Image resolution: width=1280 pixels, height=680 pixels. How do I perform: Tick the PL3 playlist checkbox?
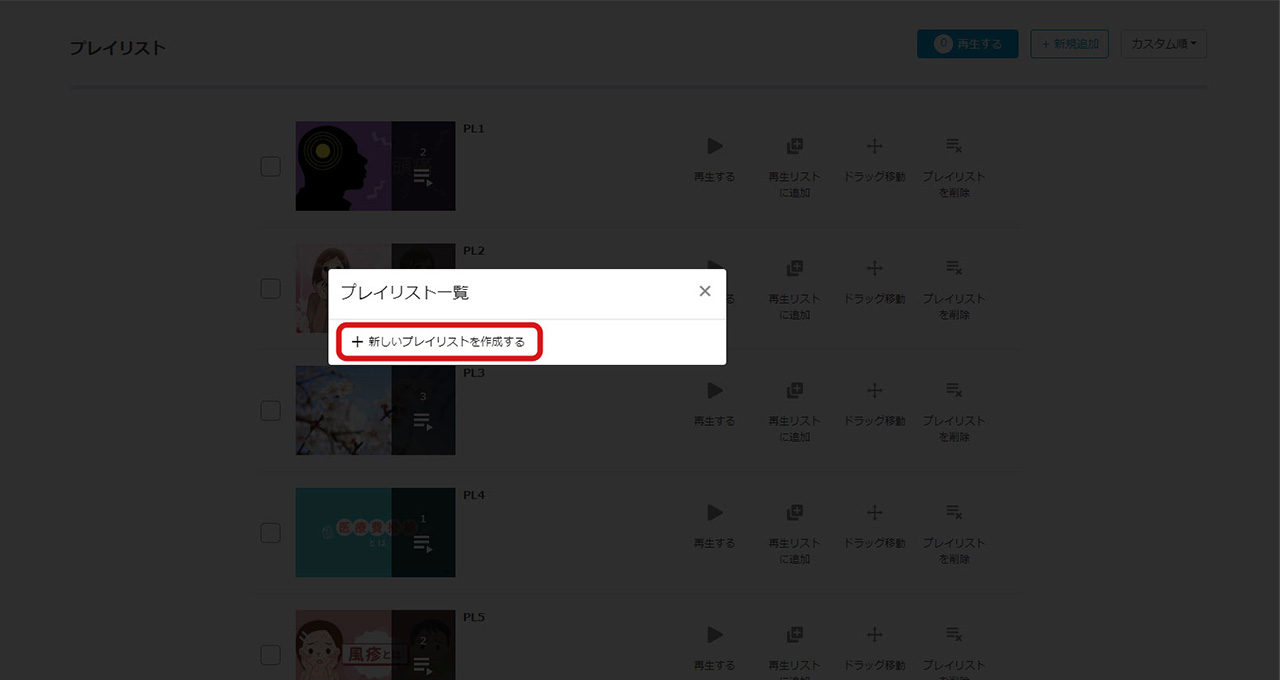pos(270,410)
